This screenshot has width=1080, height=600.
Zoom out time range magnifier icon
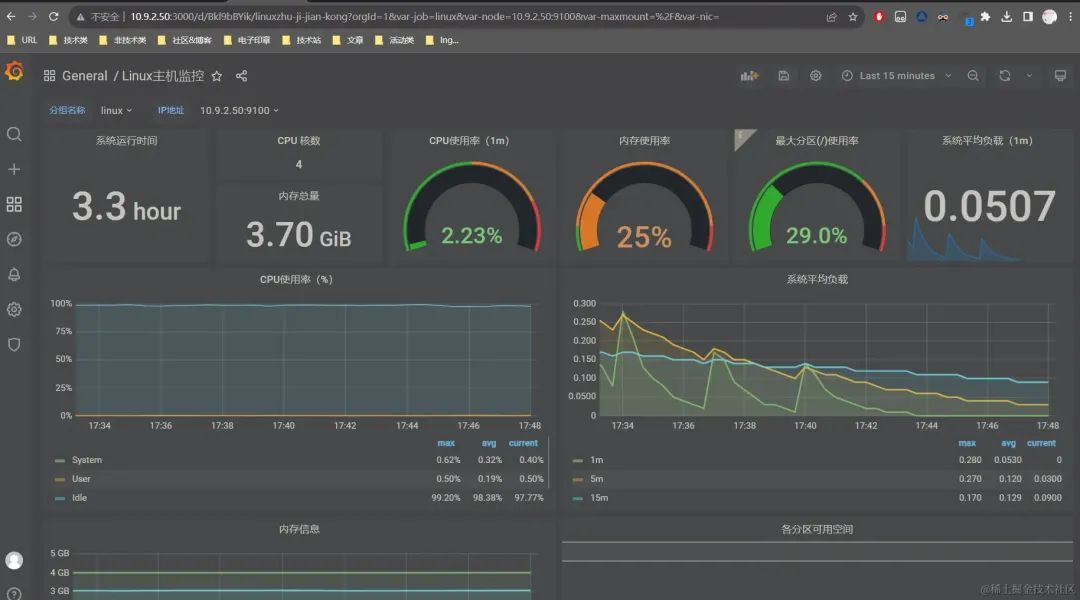pos(973,76)
